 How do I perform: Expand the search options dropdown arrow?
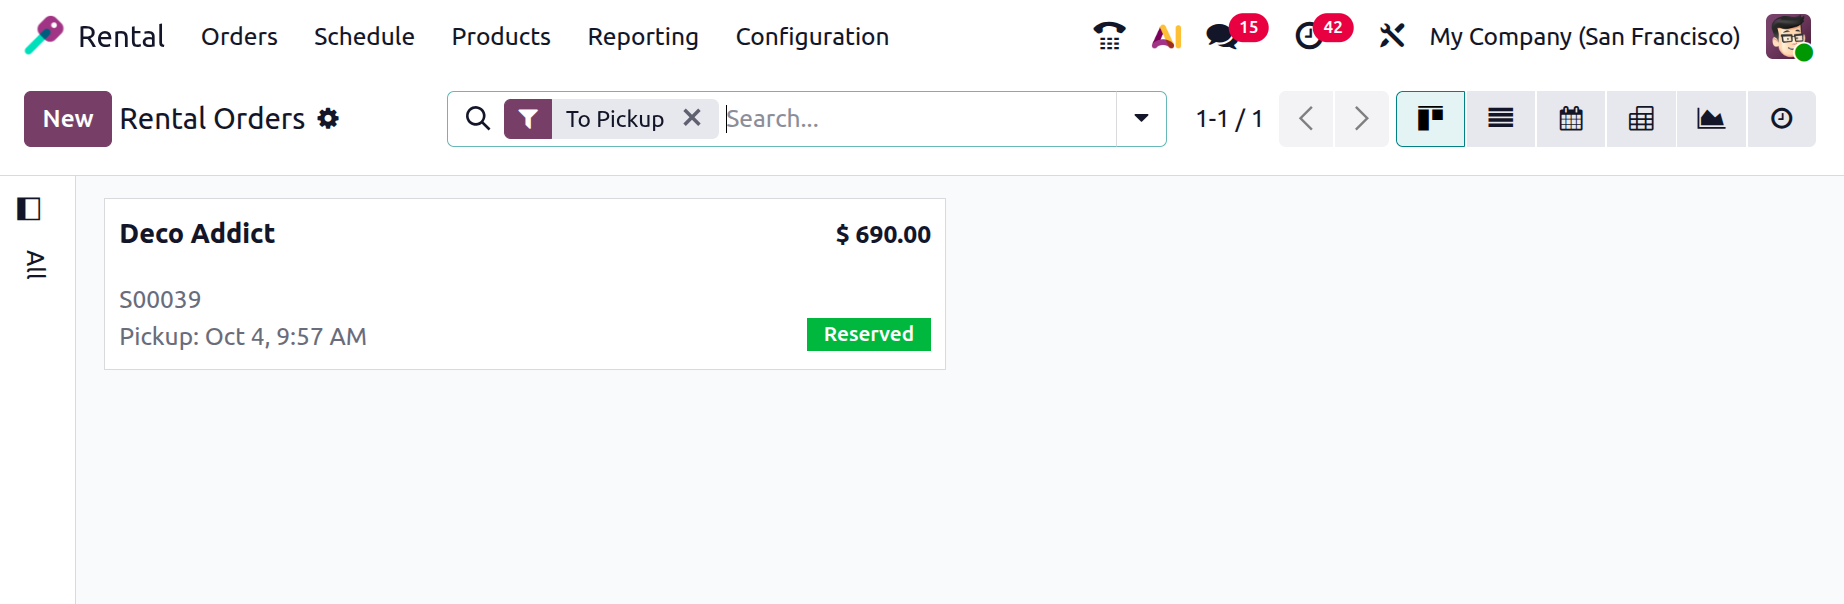(x=1141, y=119)
